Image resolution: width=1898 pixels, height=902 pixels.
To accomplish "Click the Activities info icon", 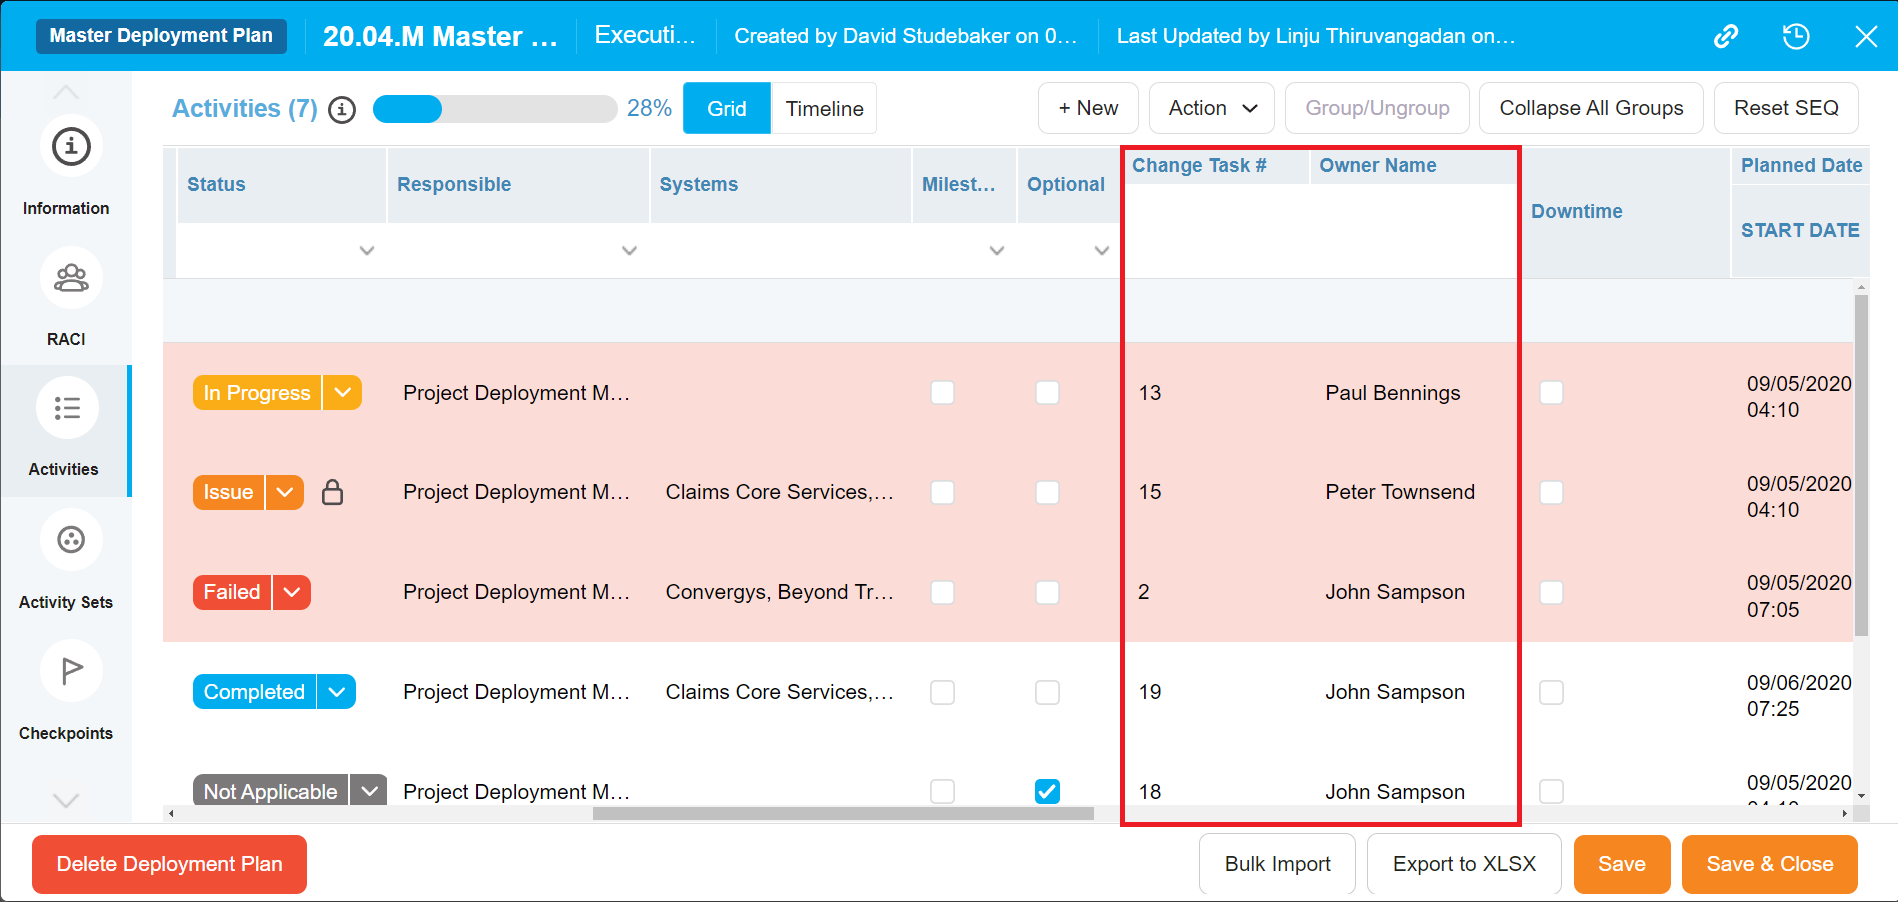I will click(342, 109).
